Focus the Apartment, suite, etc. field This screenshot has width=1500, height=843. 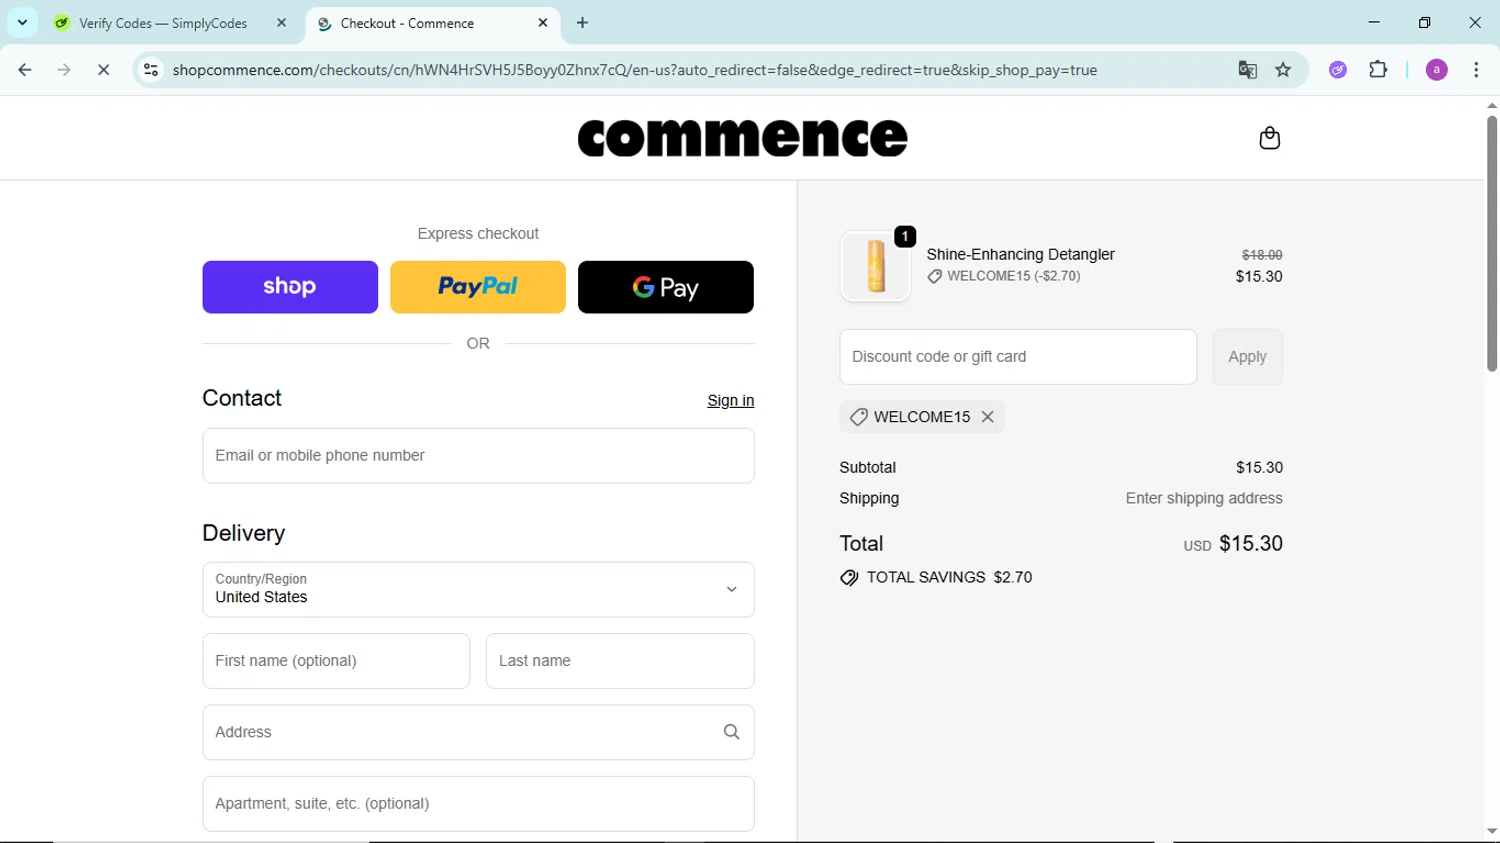click(x=478, y=804)
